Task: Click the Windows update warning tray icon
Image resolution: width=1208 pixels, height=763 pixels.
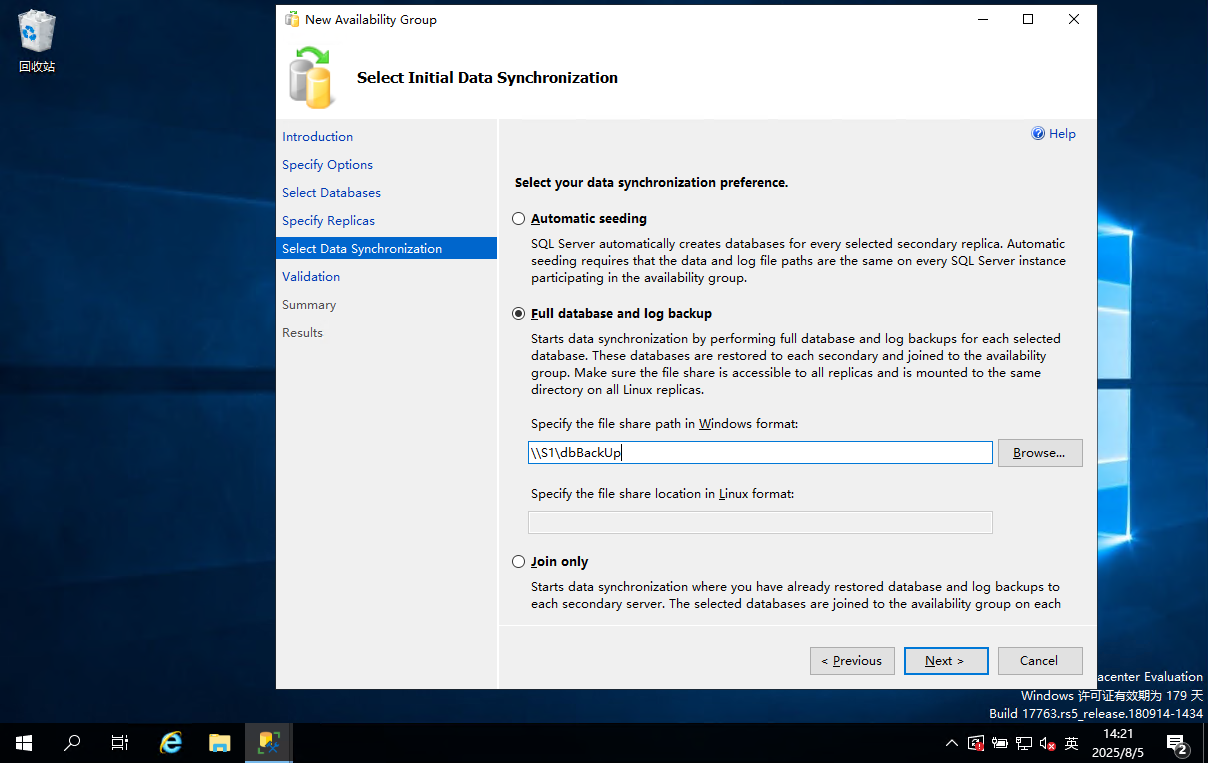Action: coord(977,743)
